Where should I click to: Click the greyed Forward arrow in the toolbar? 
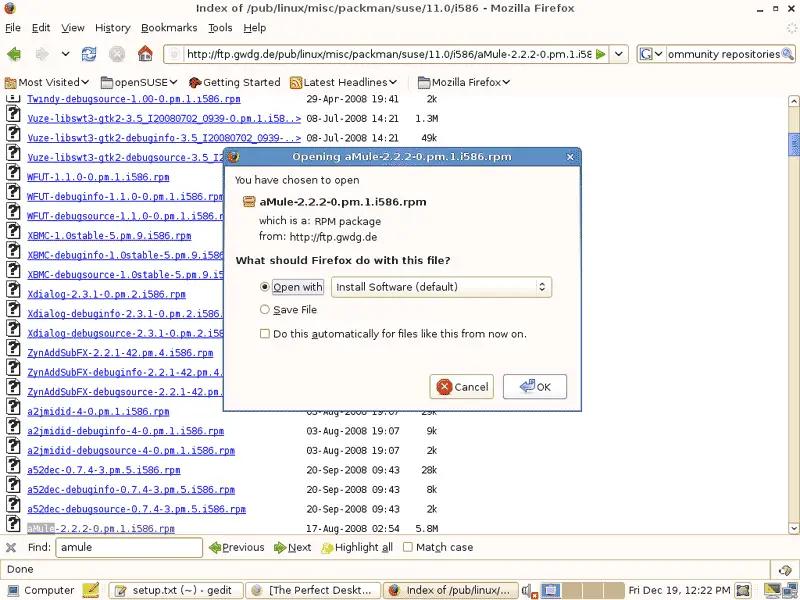click(x=42, y=54)
